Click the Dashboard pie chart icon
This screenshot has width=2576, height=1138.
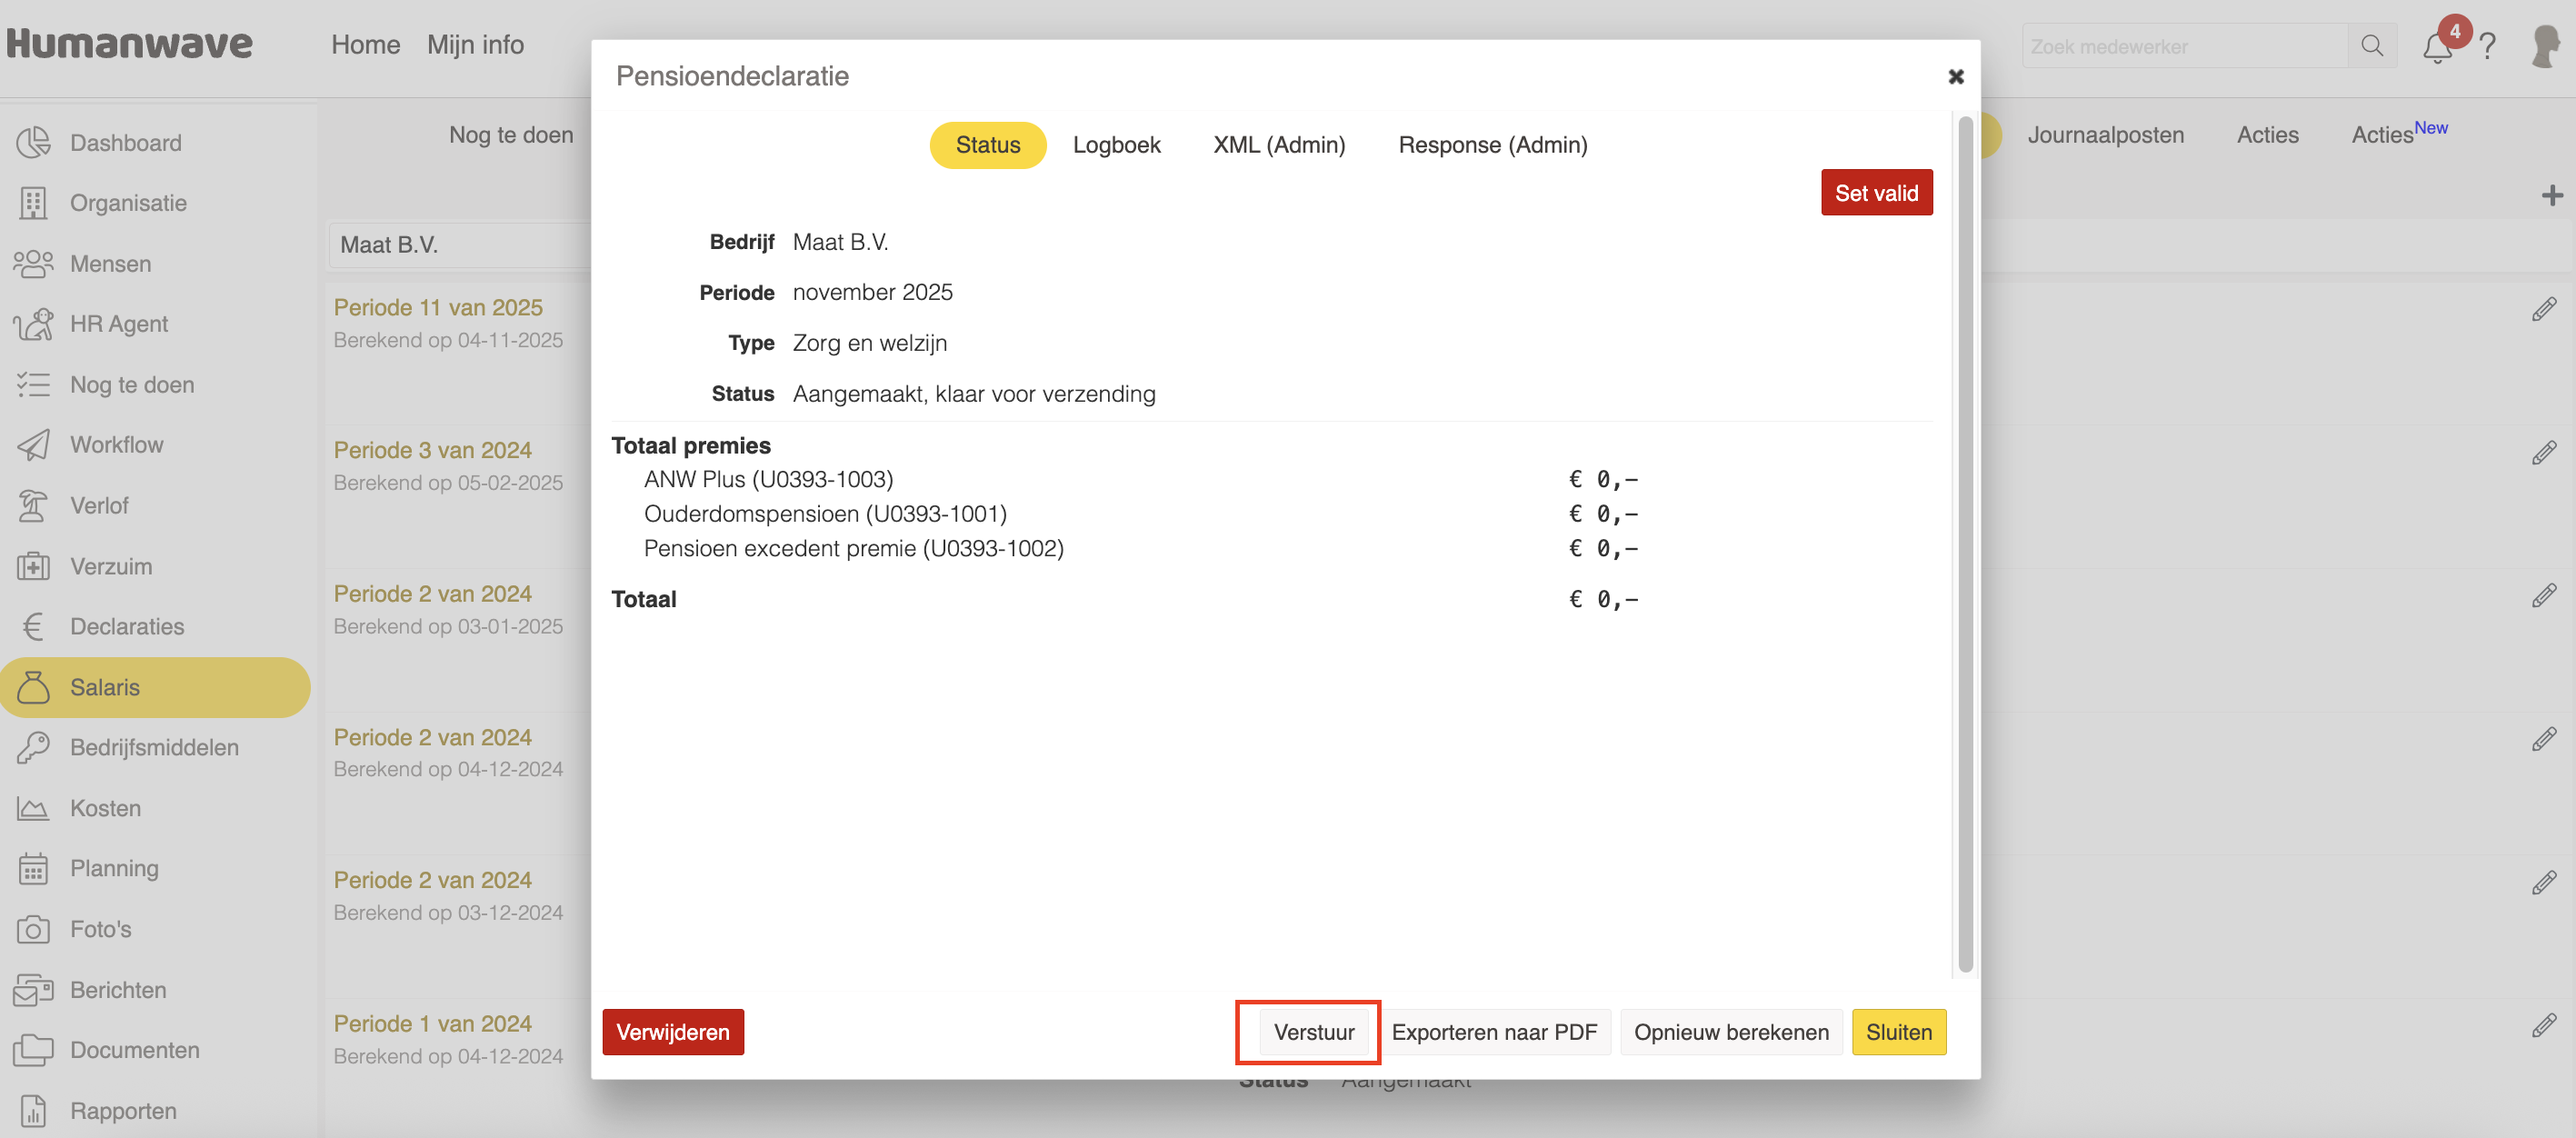tap(33, 142)
